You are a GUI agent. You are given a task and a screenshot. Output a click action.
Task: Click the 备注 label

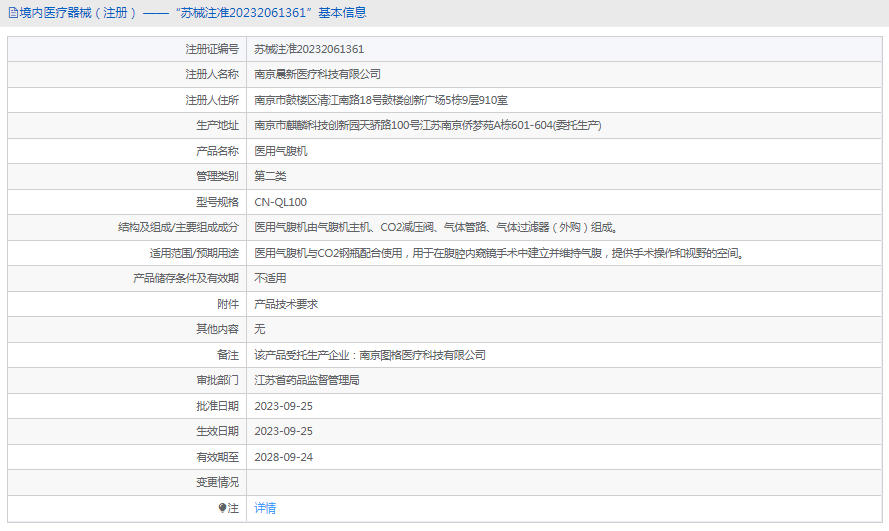(x=228, y=355)
